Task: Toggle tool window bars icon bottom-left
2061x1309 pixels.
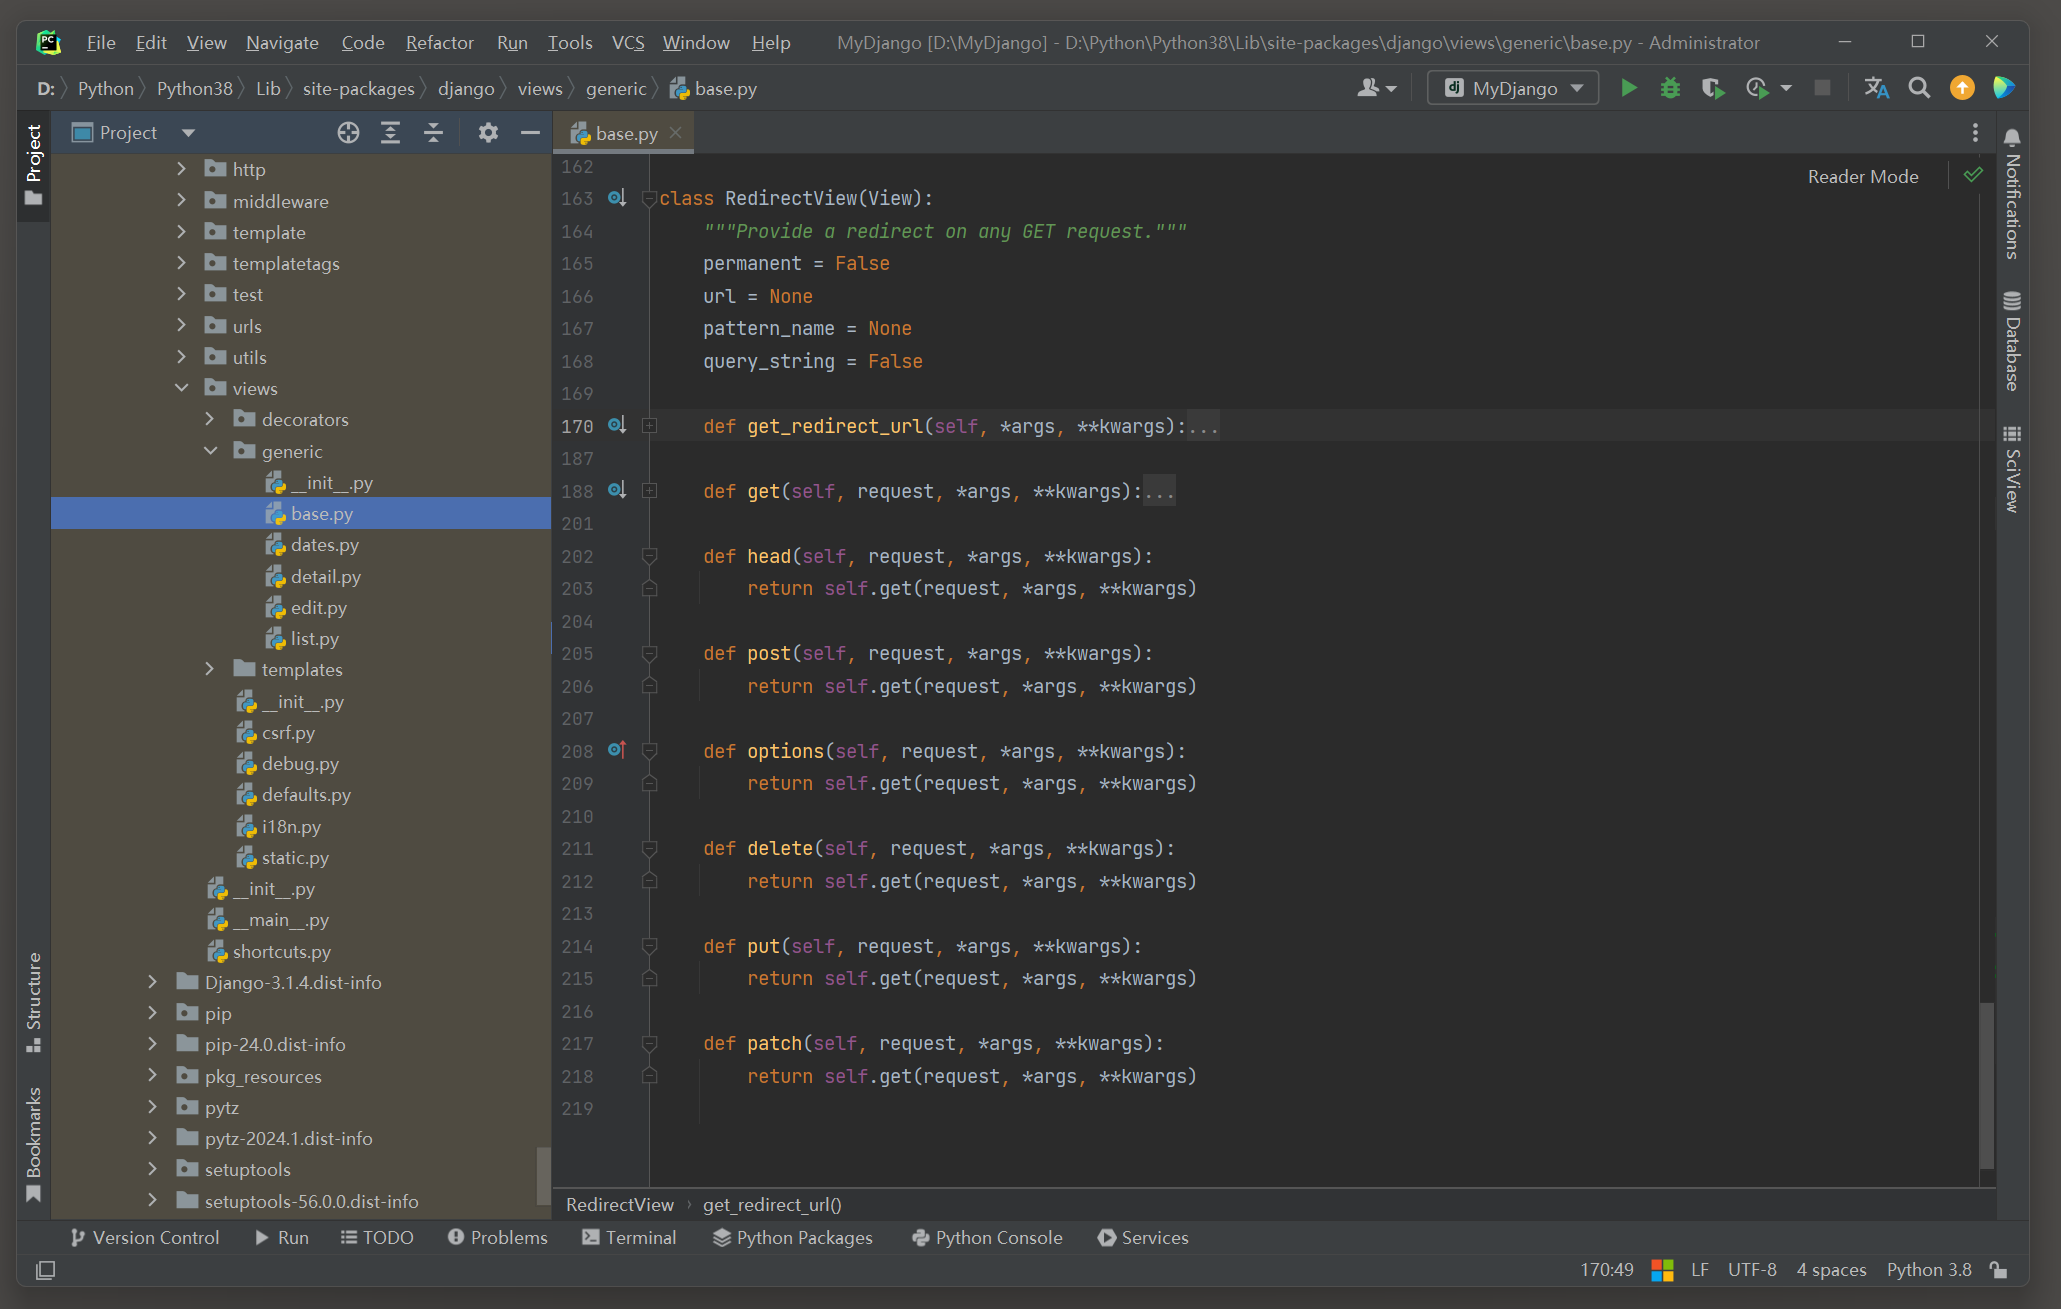Action: tap(45, 1269)
